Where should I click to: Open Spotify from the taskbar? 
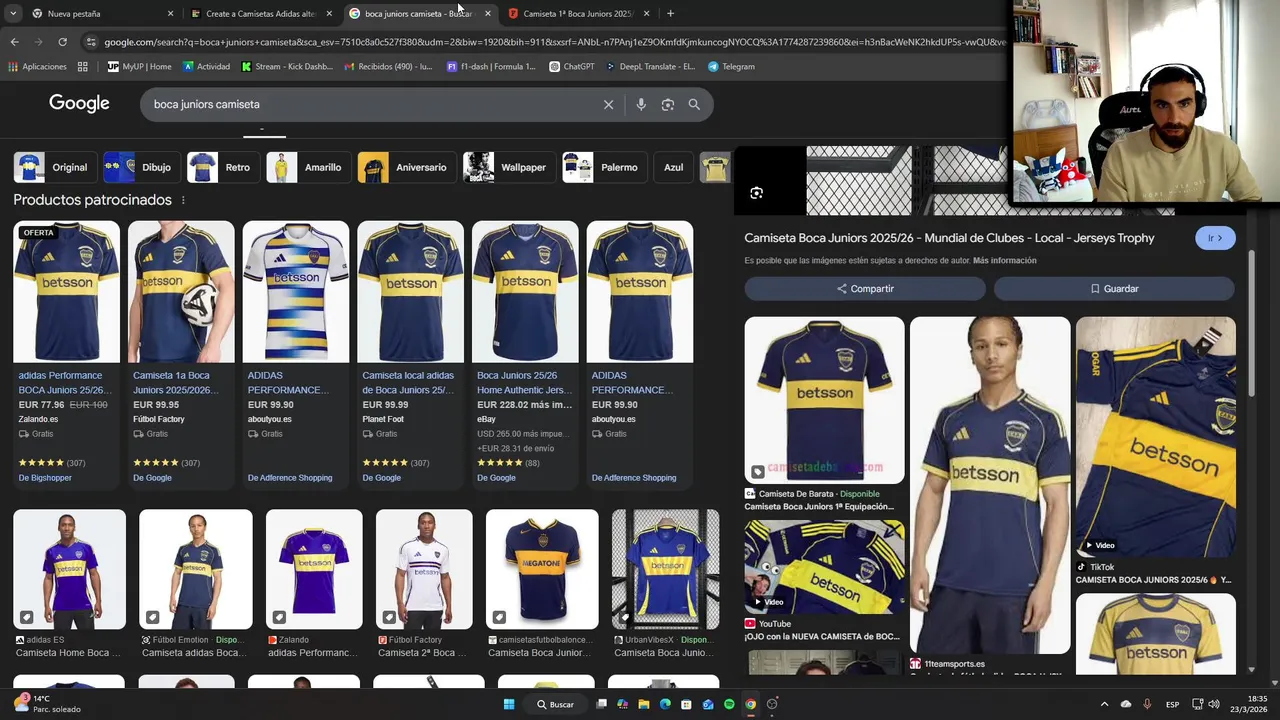click(x=729, y=704)
